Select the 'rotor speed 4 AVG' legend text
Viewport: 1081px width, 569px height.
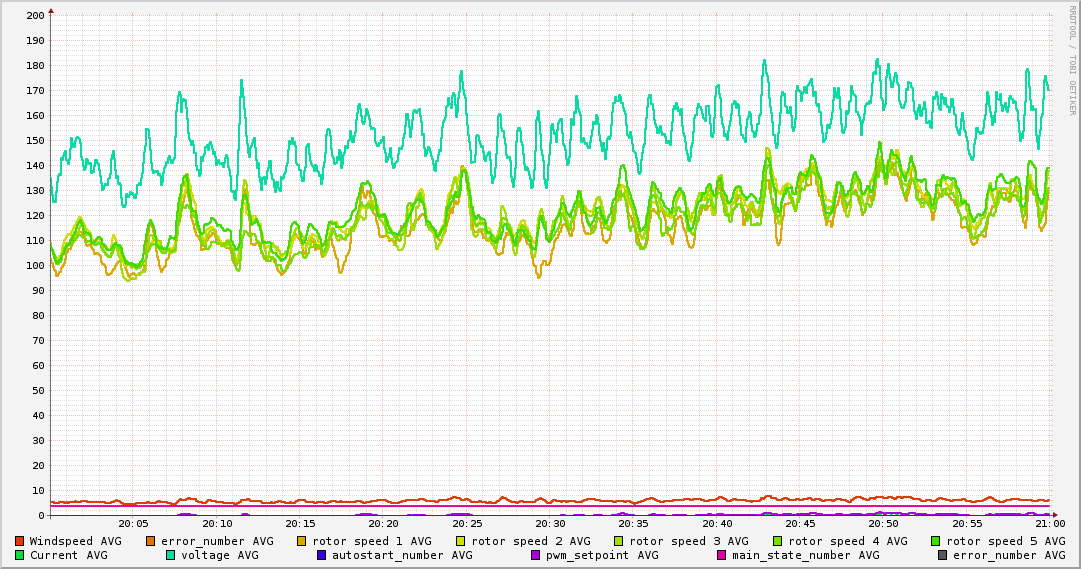click(848, 542)
